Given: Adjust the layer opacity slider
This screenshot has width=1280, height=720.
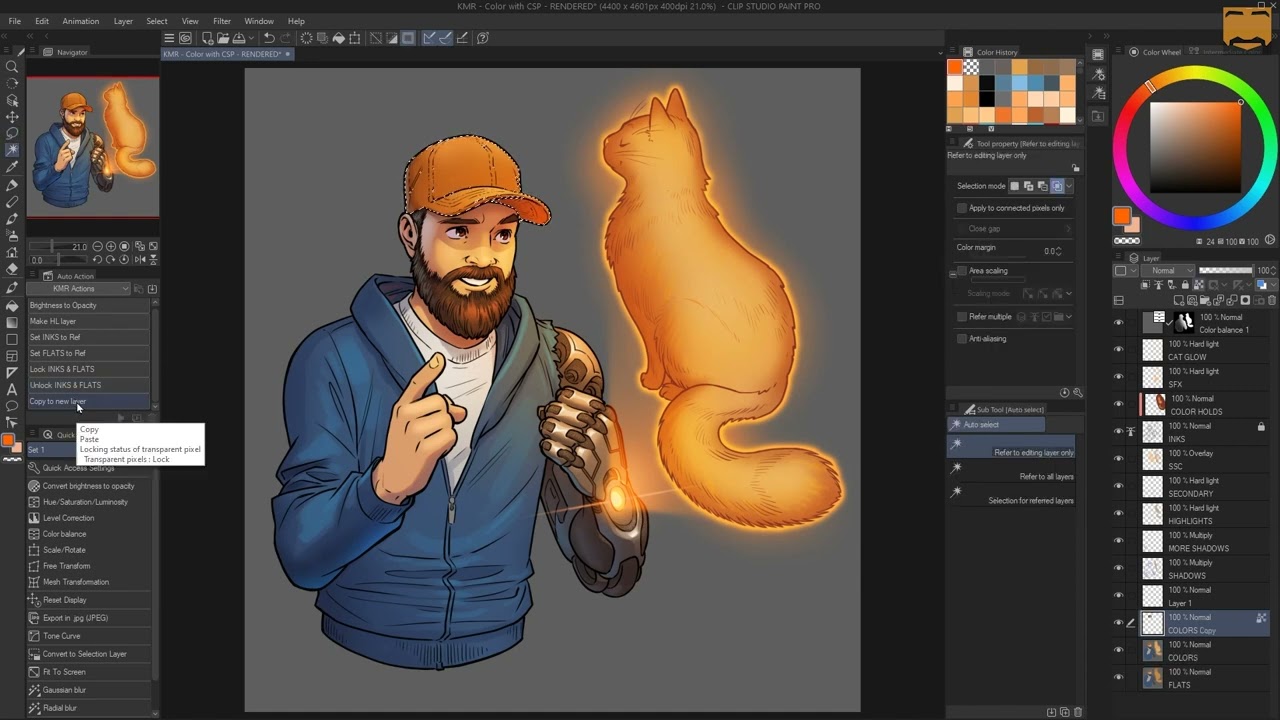Looking at the screenshot, I should point(1226,270).
